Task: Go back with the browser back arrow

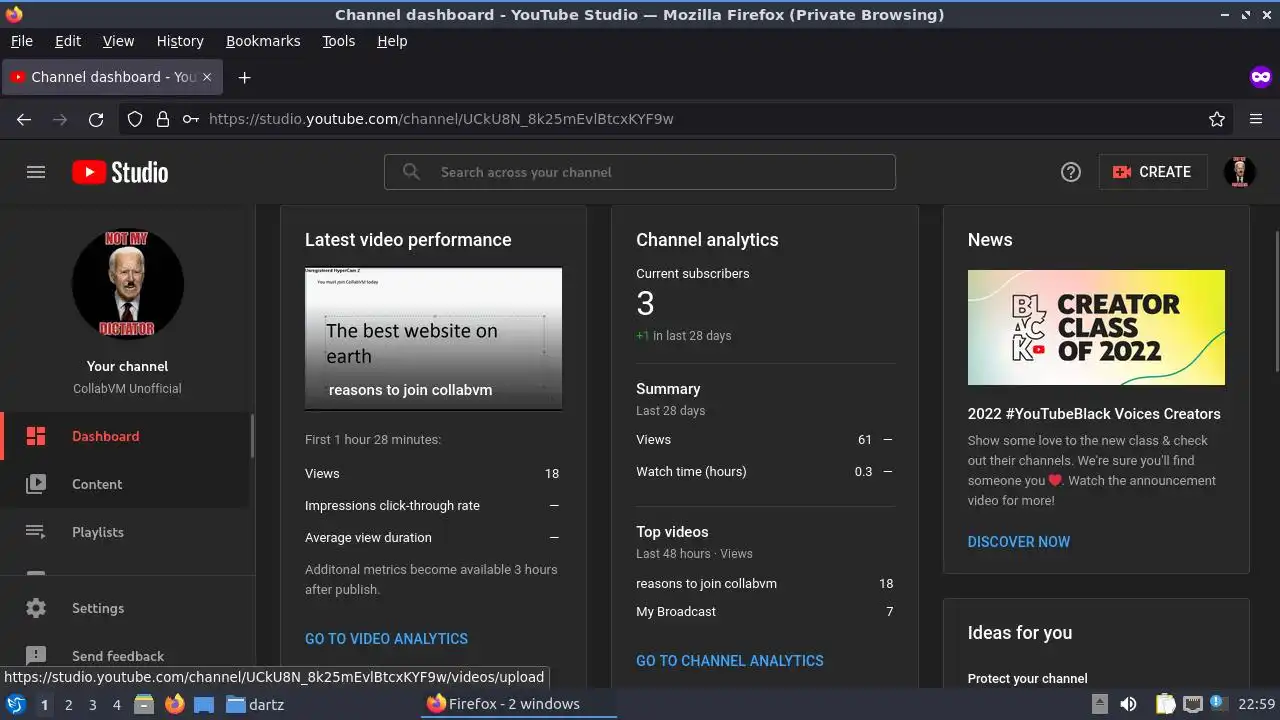Action: [24, 119]
